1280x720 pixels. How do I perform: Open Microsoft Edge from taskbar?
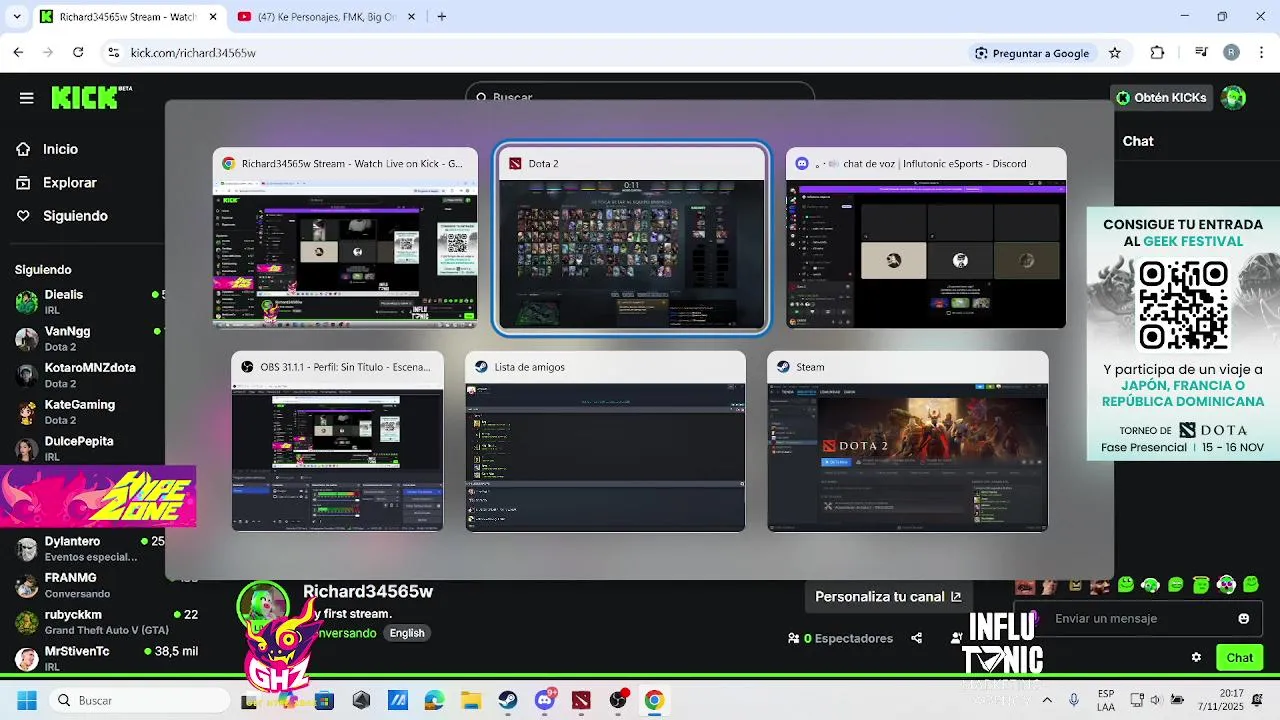[434, 700]
